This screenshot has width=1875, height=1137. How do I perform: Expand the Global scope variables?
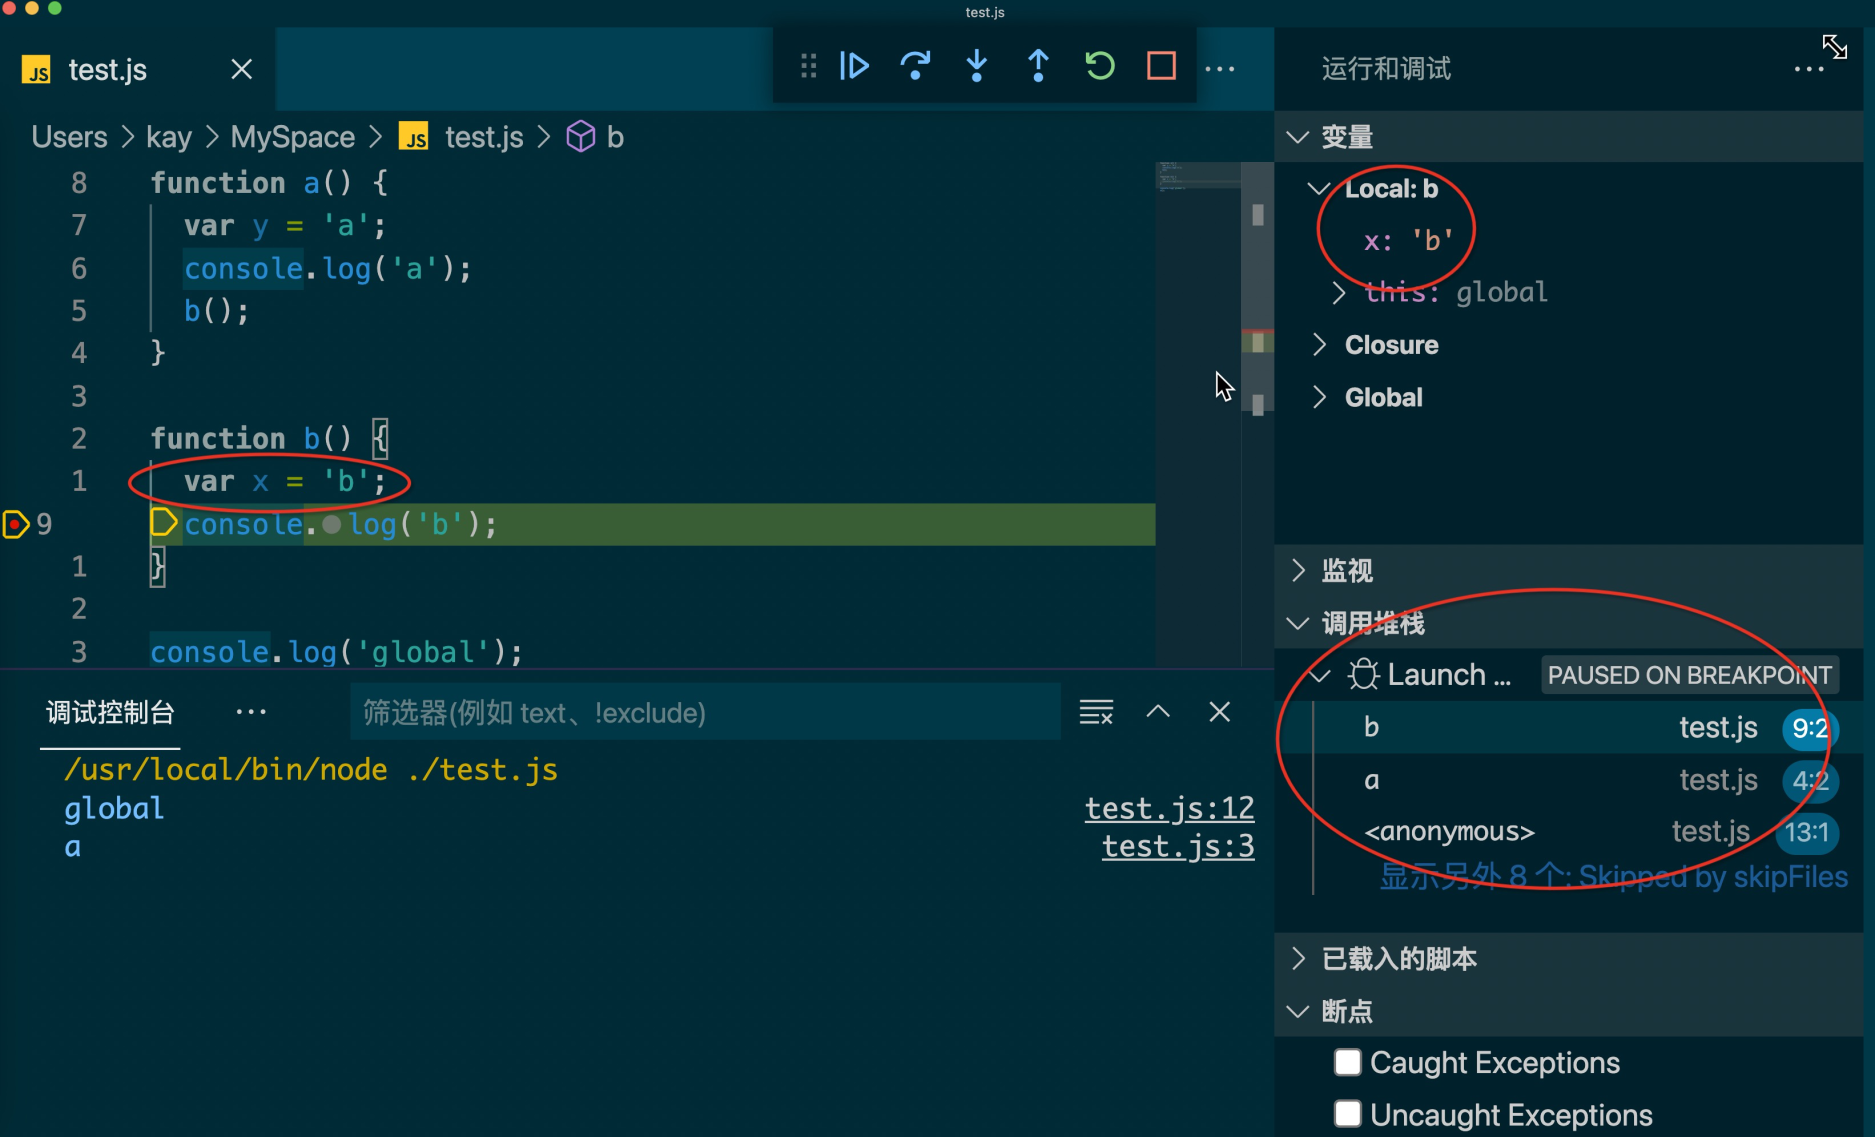1383,398
